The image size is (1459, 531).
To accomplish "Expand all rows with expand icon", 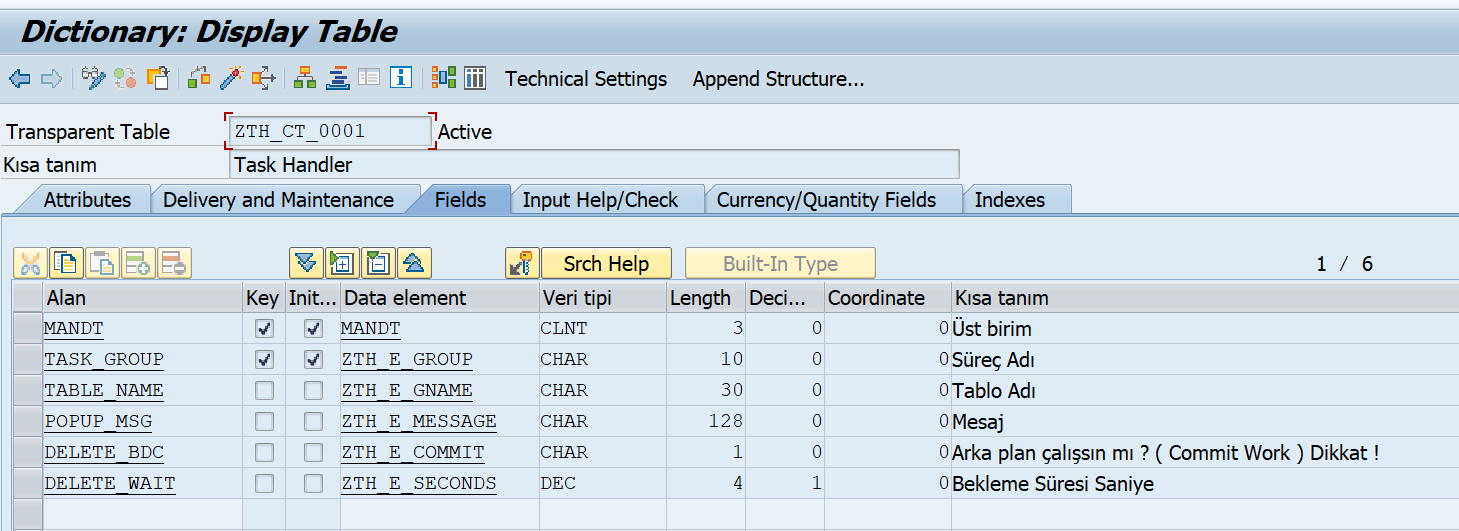I will click(342, 263).
